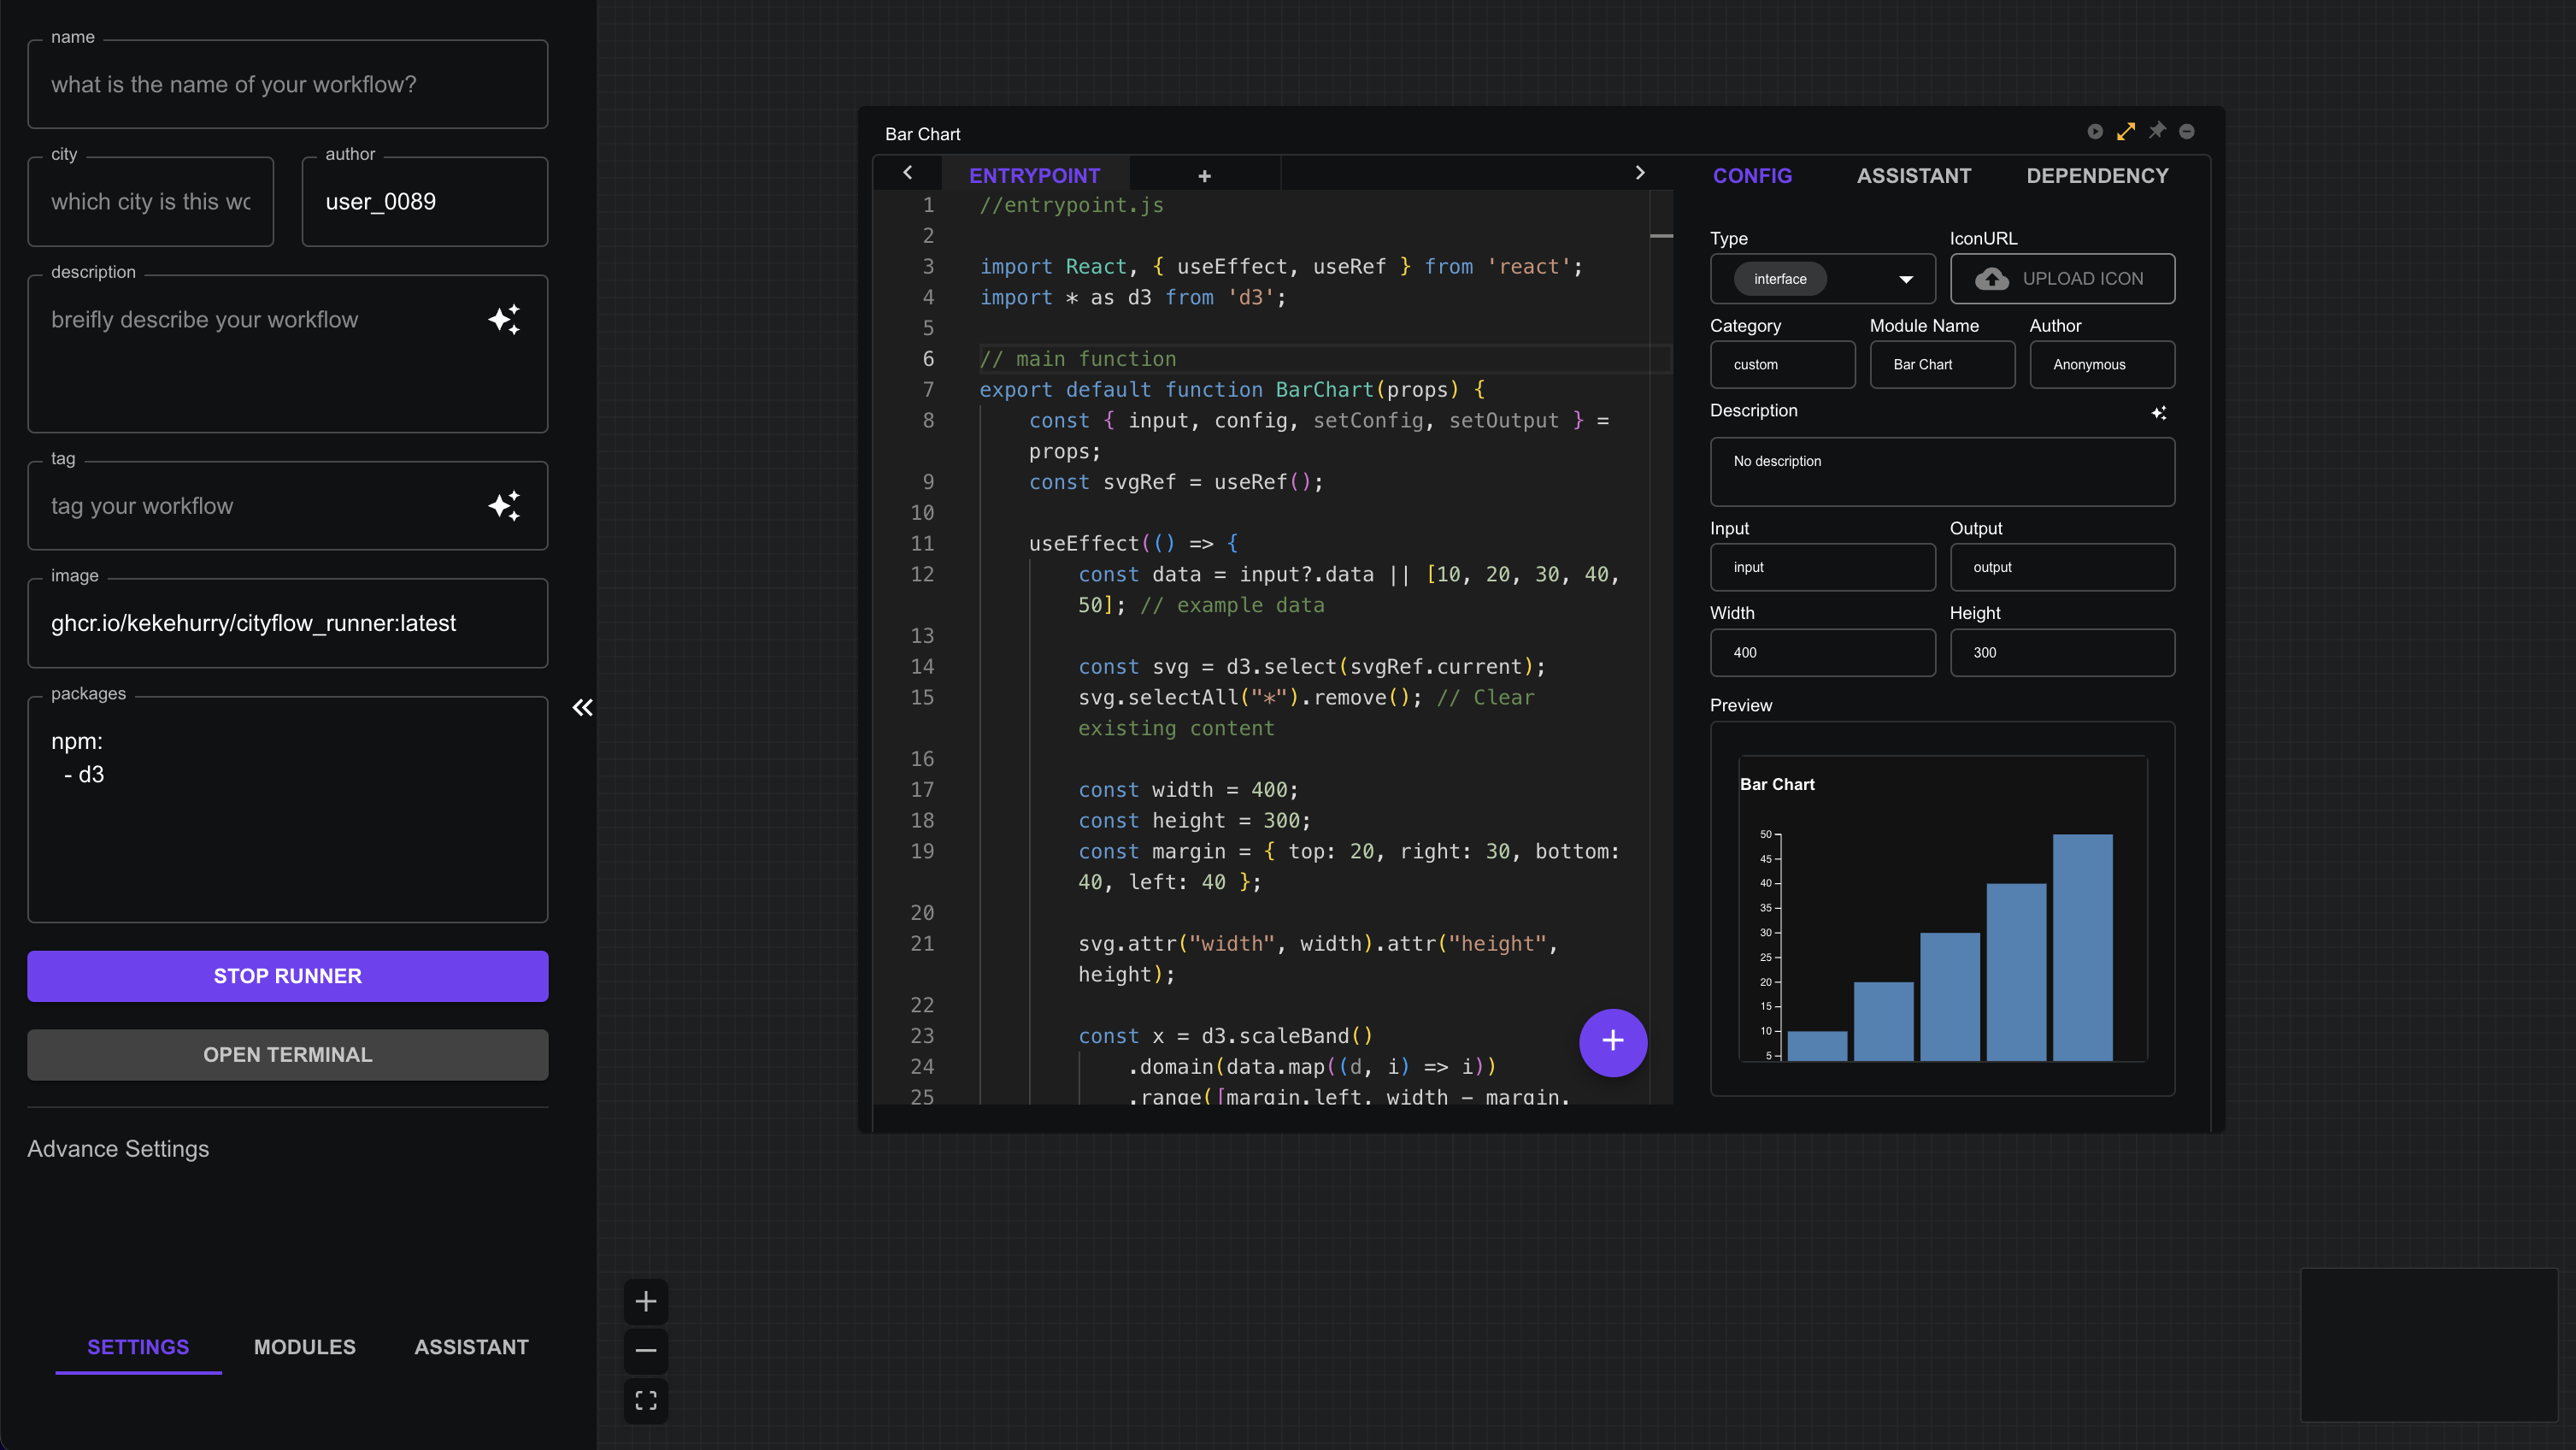Click code line 7 export default function

click(1232, 390)
